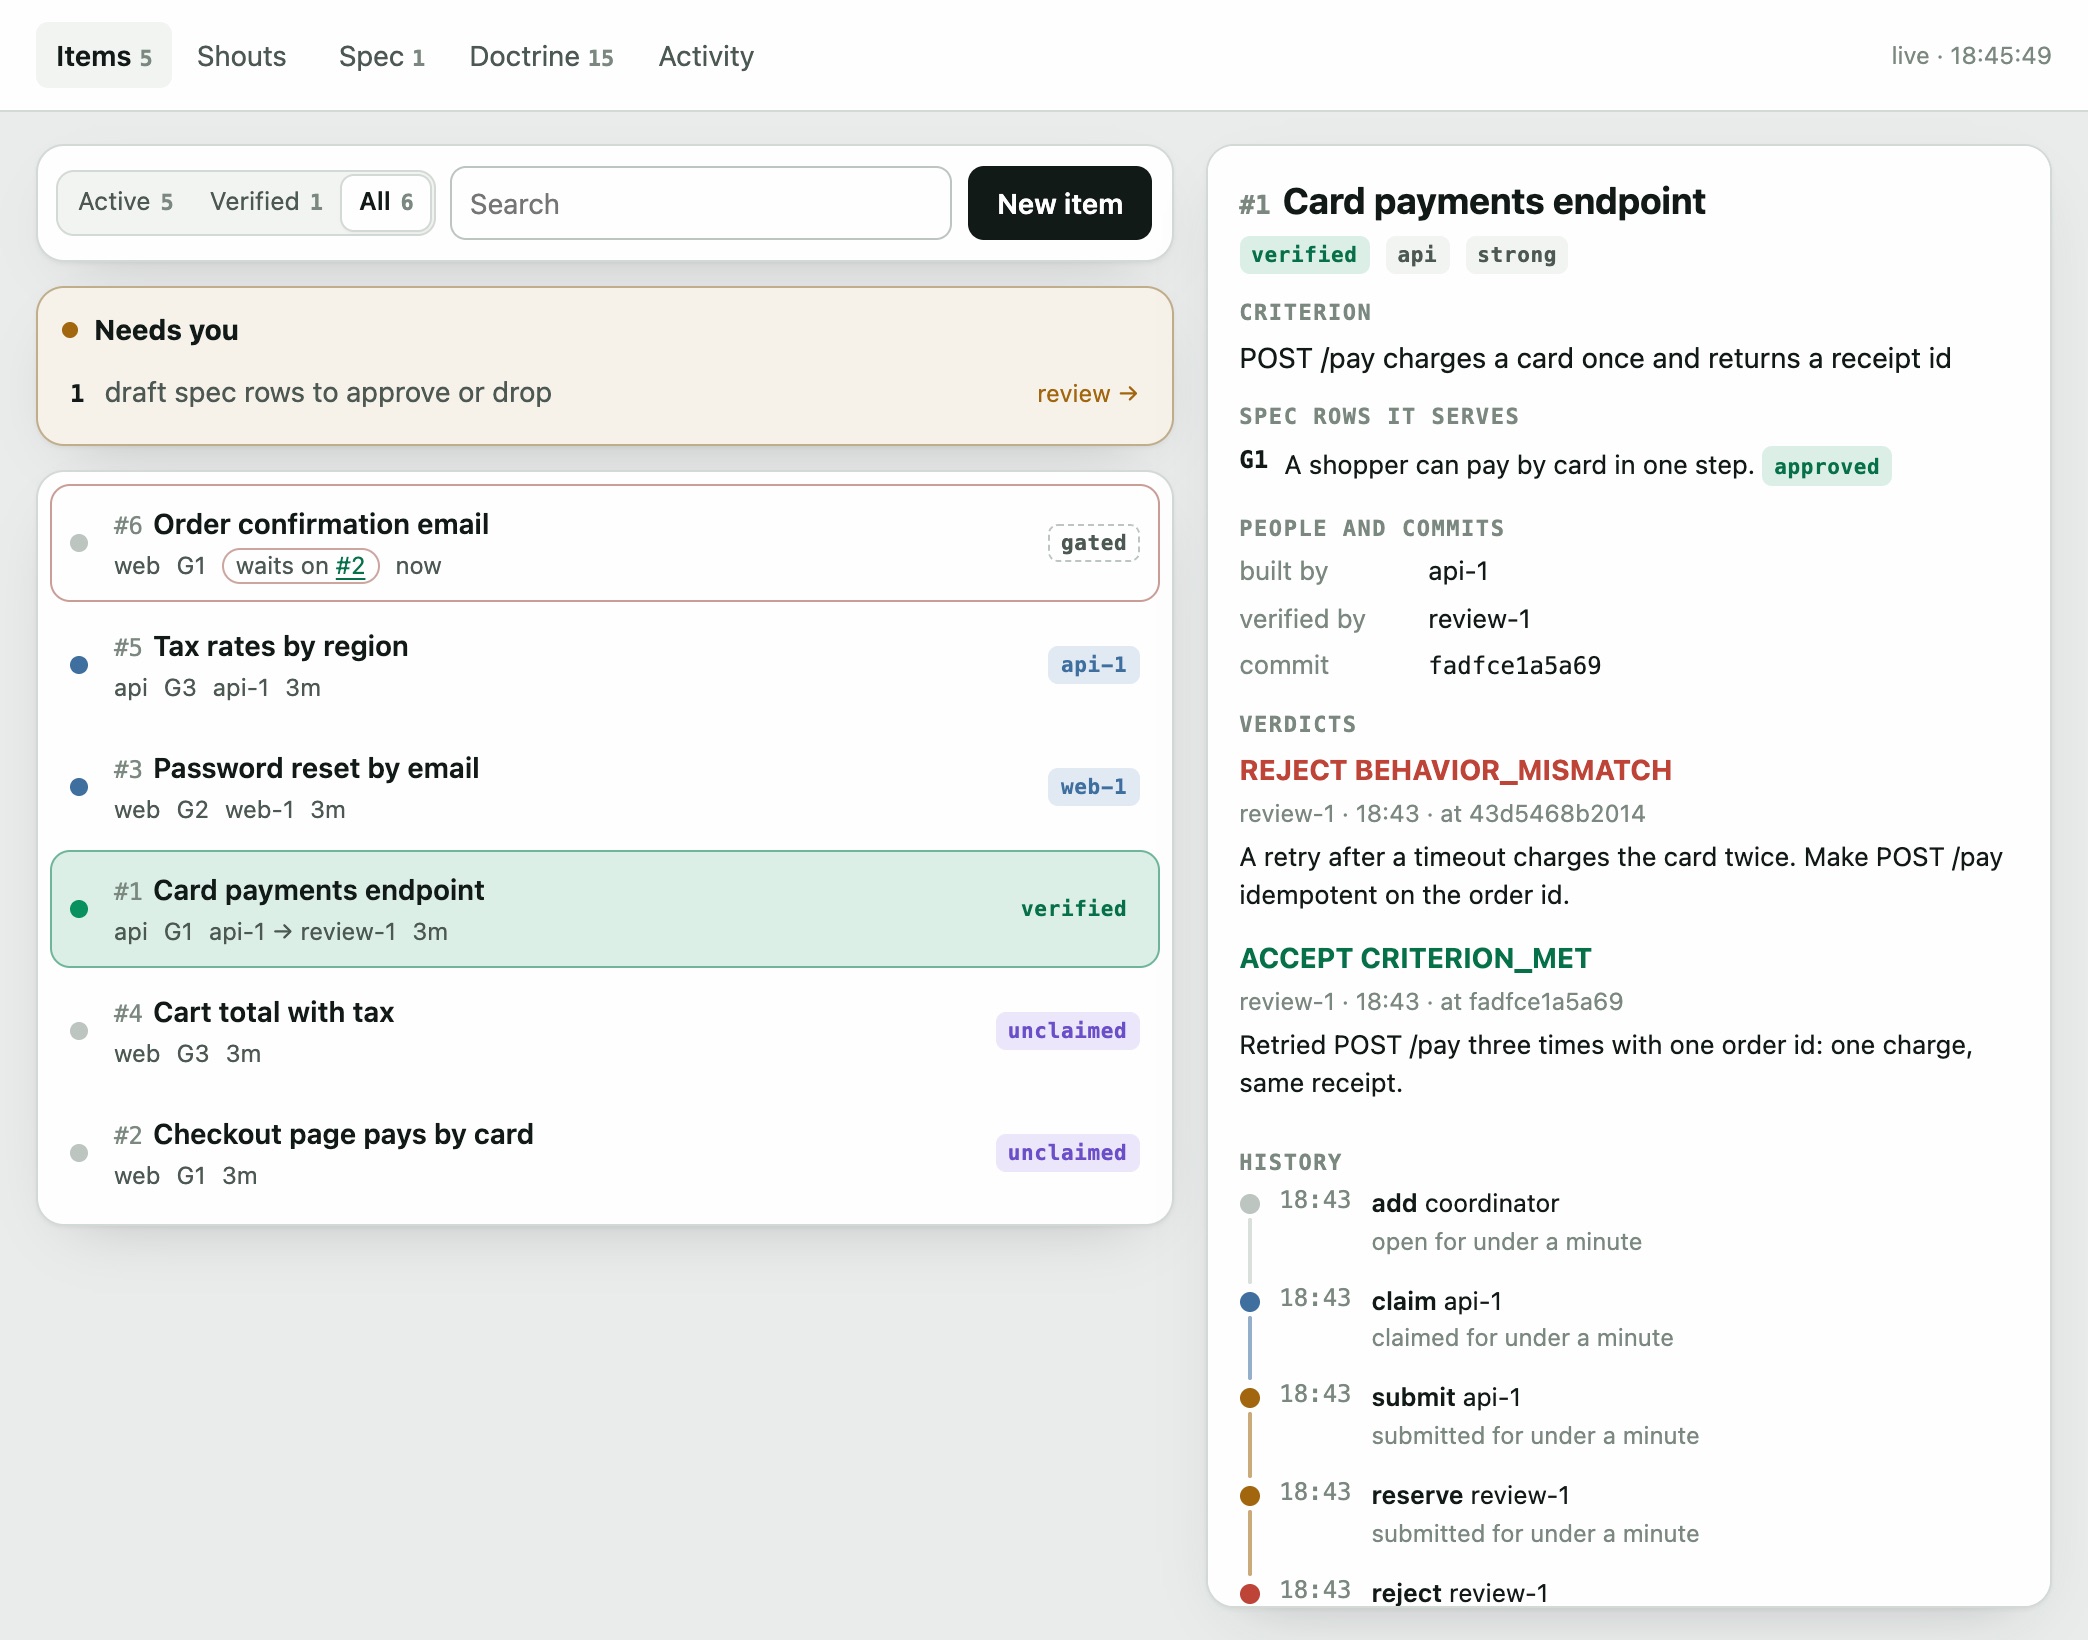Click the verified tag in detail panel header
The image size is (2088, 1640).
pyautogui.click(x=1304, y=255)
